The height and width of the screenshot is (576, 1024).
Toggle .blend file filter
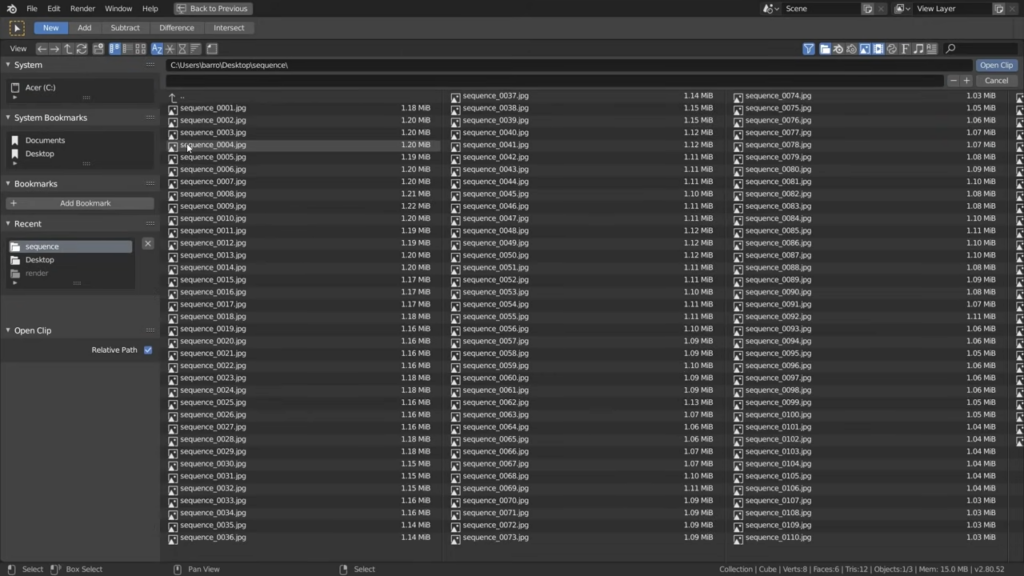click(838, 49)
